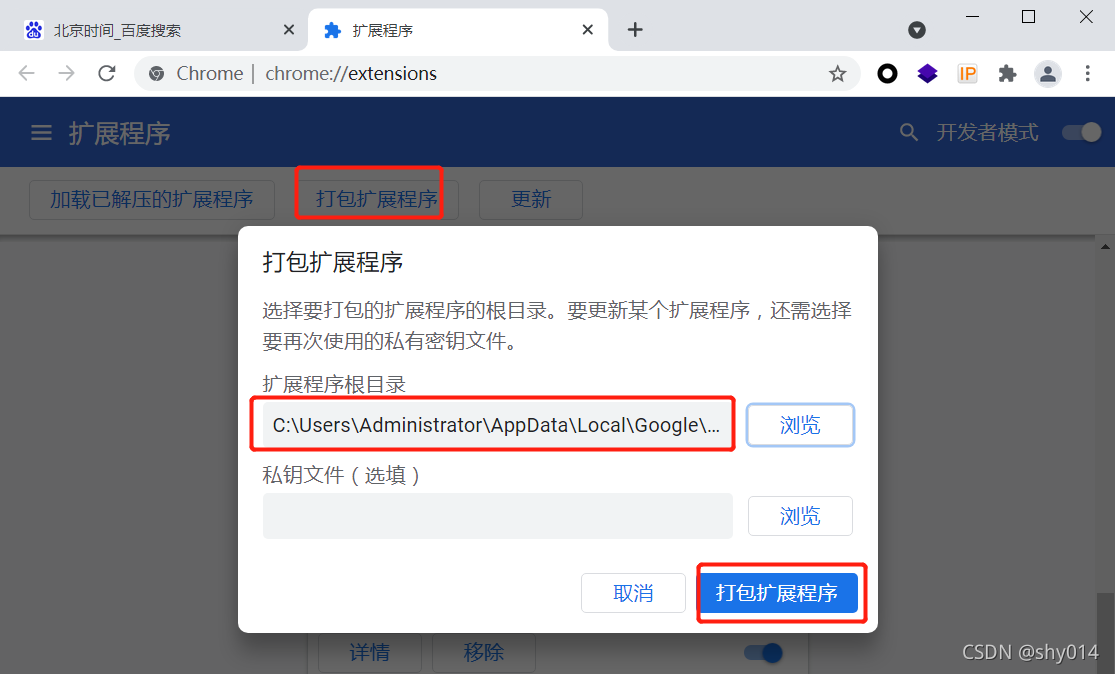Screen dimensions: 1115x674
Task: Click 浏览 next to the extension root directory
Action: 800,425
